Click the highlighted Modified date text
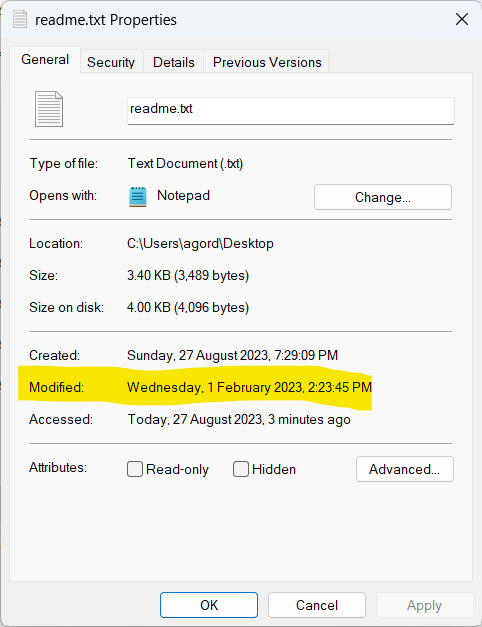 point(249,387)
